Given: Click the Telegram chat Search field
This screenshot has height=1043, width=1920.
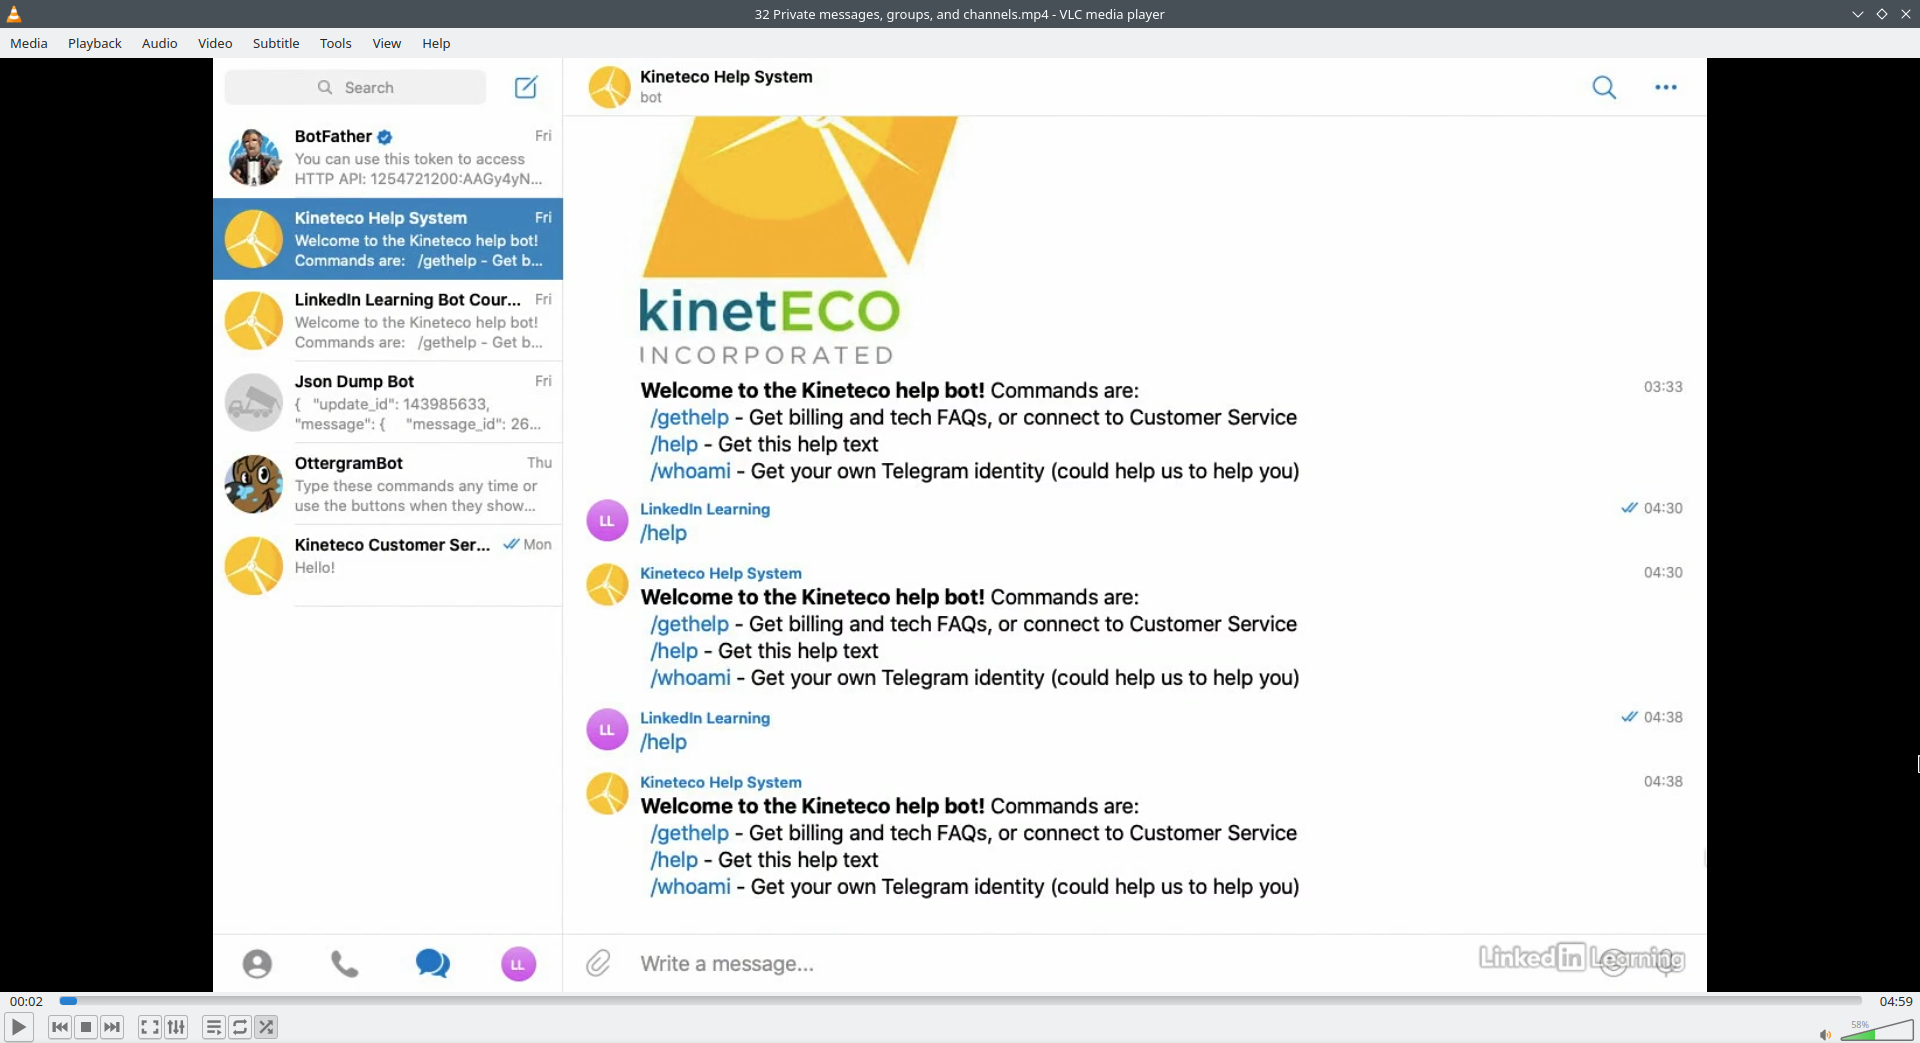Looking at the screenshot, I should tap(355, 87).
